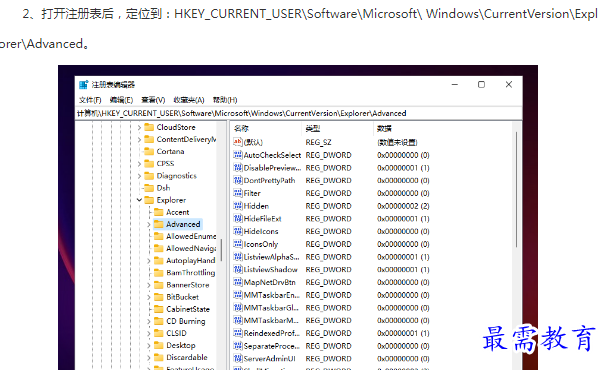
Task: Minimize the Registry Editor window
Action: coord(455,84)
